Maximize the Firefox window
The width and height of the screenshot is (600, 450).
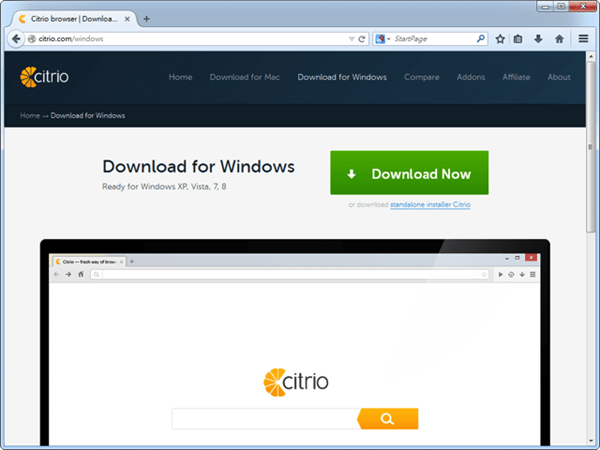561,7
